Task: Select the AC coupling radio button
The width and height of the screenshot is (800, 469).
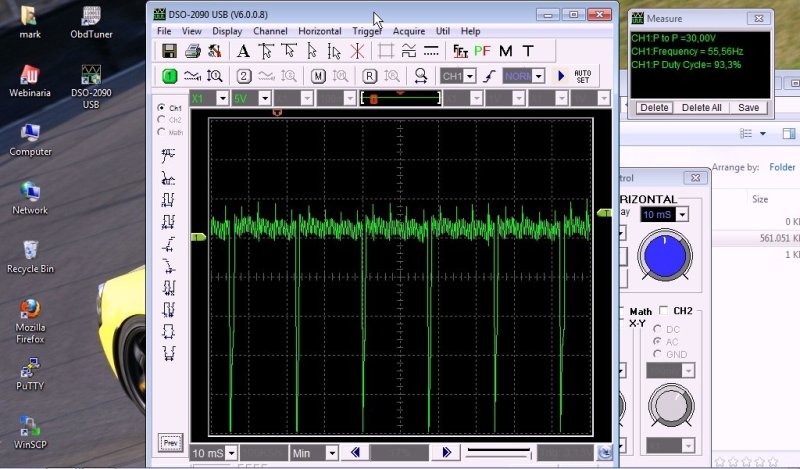Action: point(657,341)
